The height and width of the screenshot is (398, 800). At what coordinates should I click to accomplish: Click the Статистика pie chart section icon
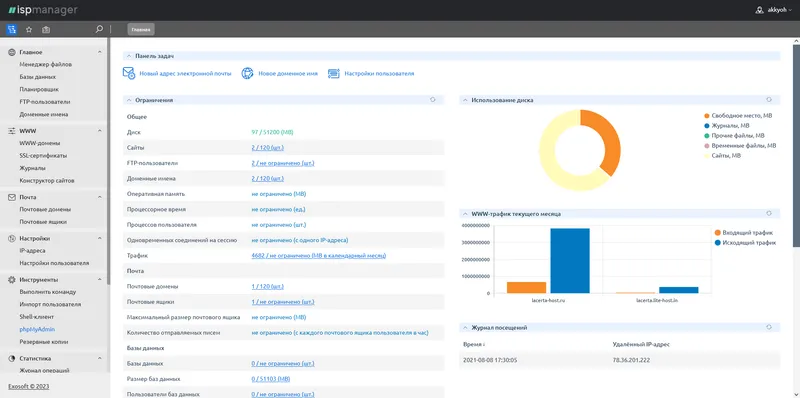[x=12, y=358]
